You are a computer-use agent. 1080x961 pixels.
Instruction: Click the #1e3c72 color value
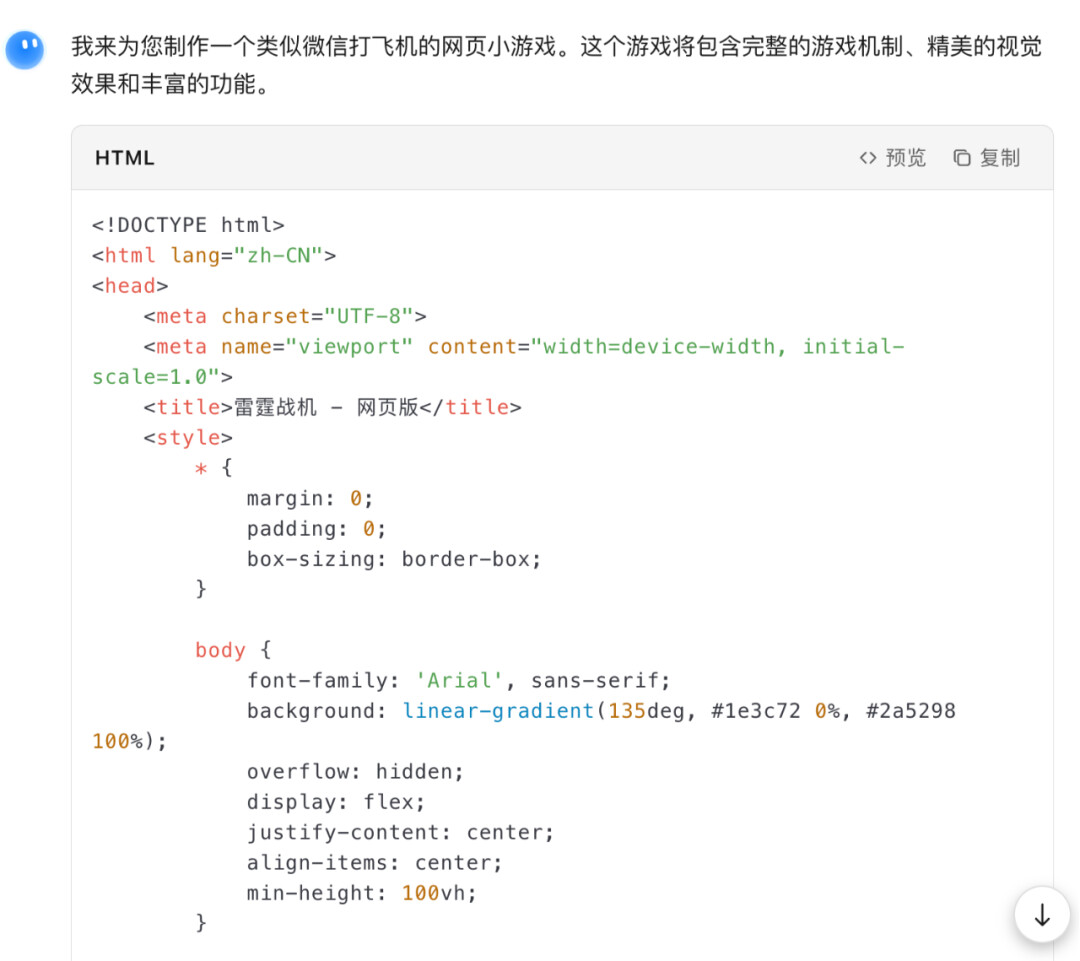[x=751, y=711]
